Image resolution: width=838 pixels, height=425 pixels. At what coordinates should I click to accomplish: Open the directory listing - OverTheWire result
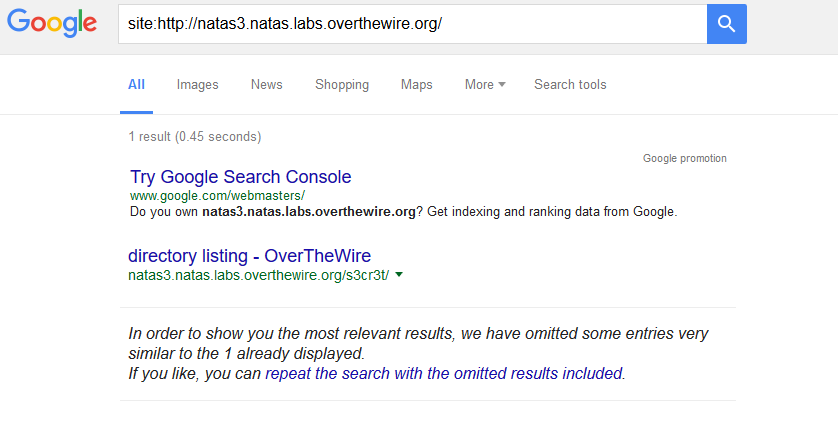point(249,256)
